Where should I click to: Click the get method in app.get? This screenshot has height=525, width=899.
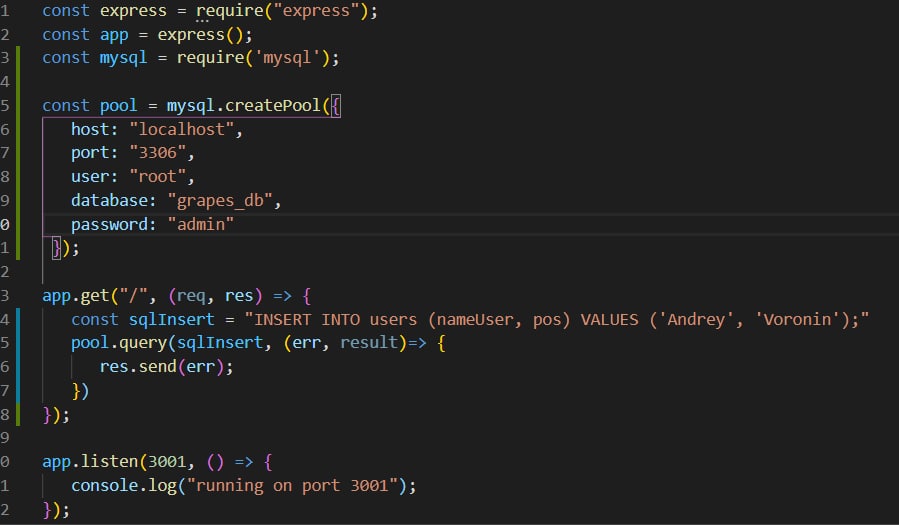pyautogui.click(x=95, y=296)
